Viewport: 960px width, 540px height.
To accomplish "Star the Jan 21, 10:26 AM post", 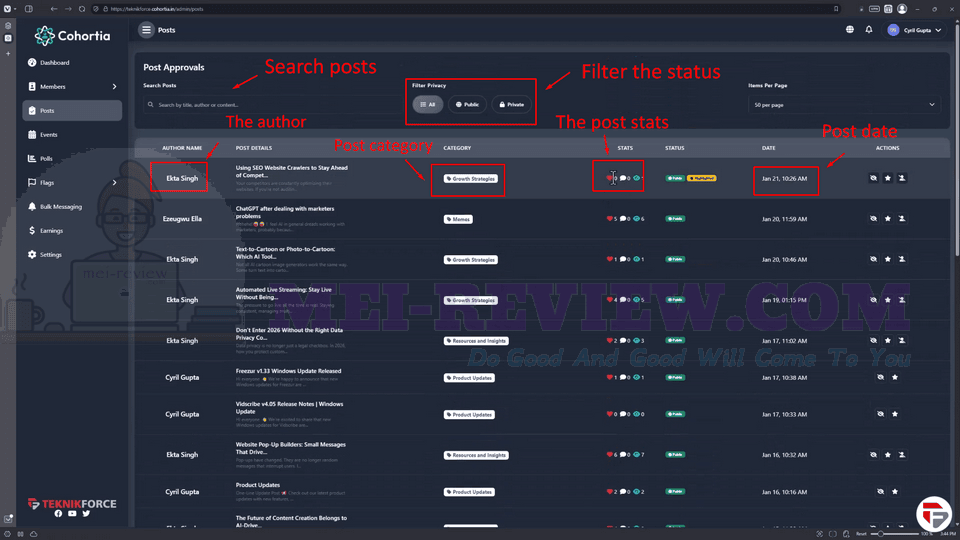I will pyautogui.click(x=888, y=178).
